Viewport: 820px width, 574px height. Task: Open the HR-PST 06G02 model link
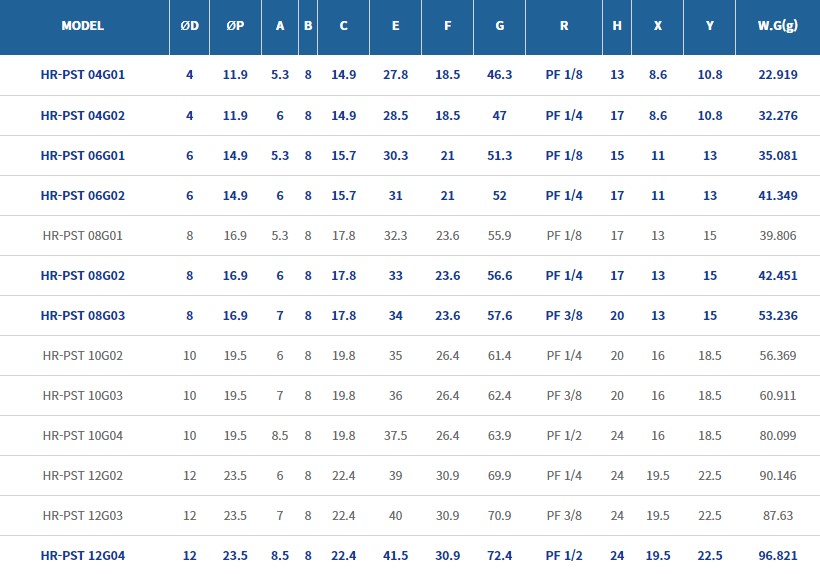click(83, 196)
